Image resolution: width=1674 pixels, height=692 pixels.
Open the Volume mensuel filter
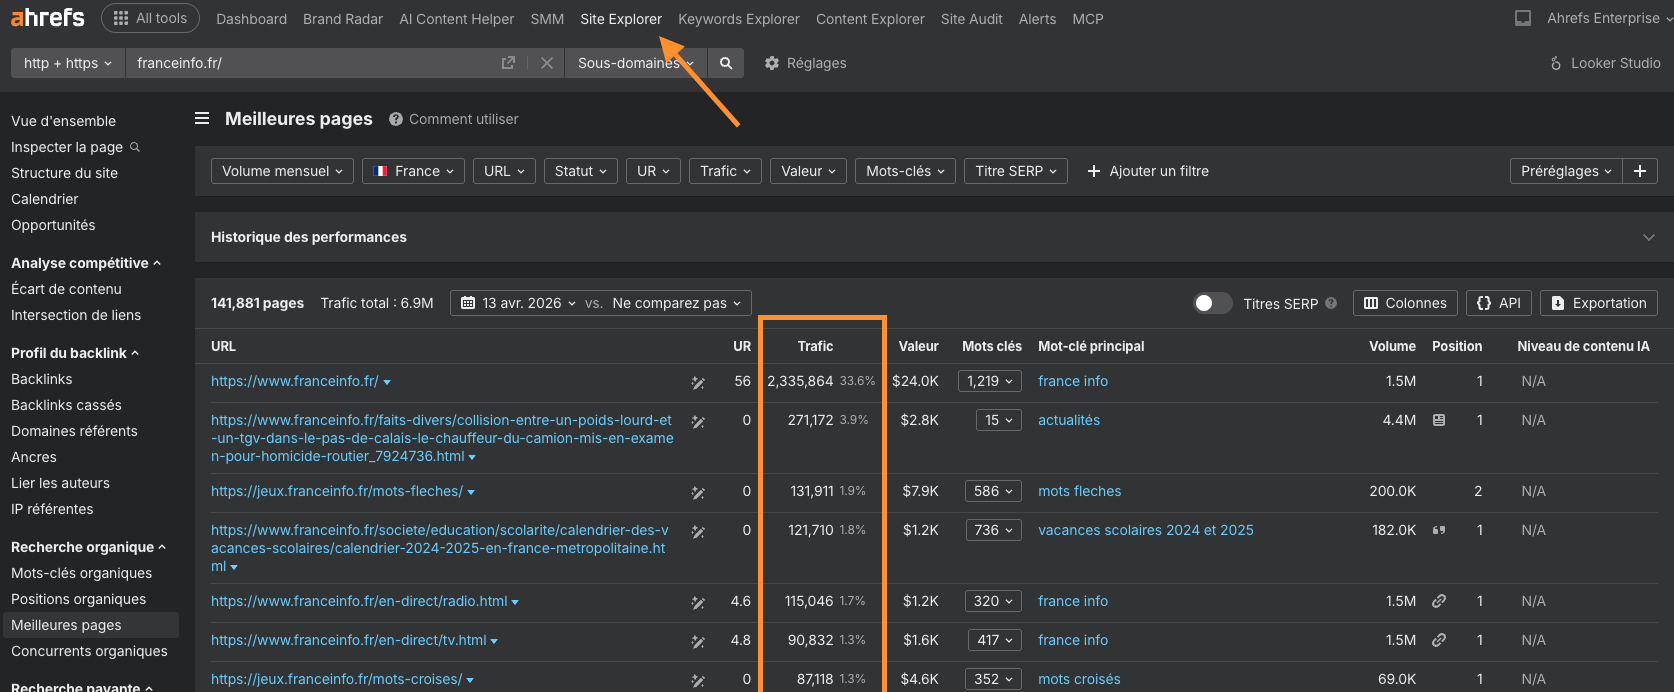[283, 171]
